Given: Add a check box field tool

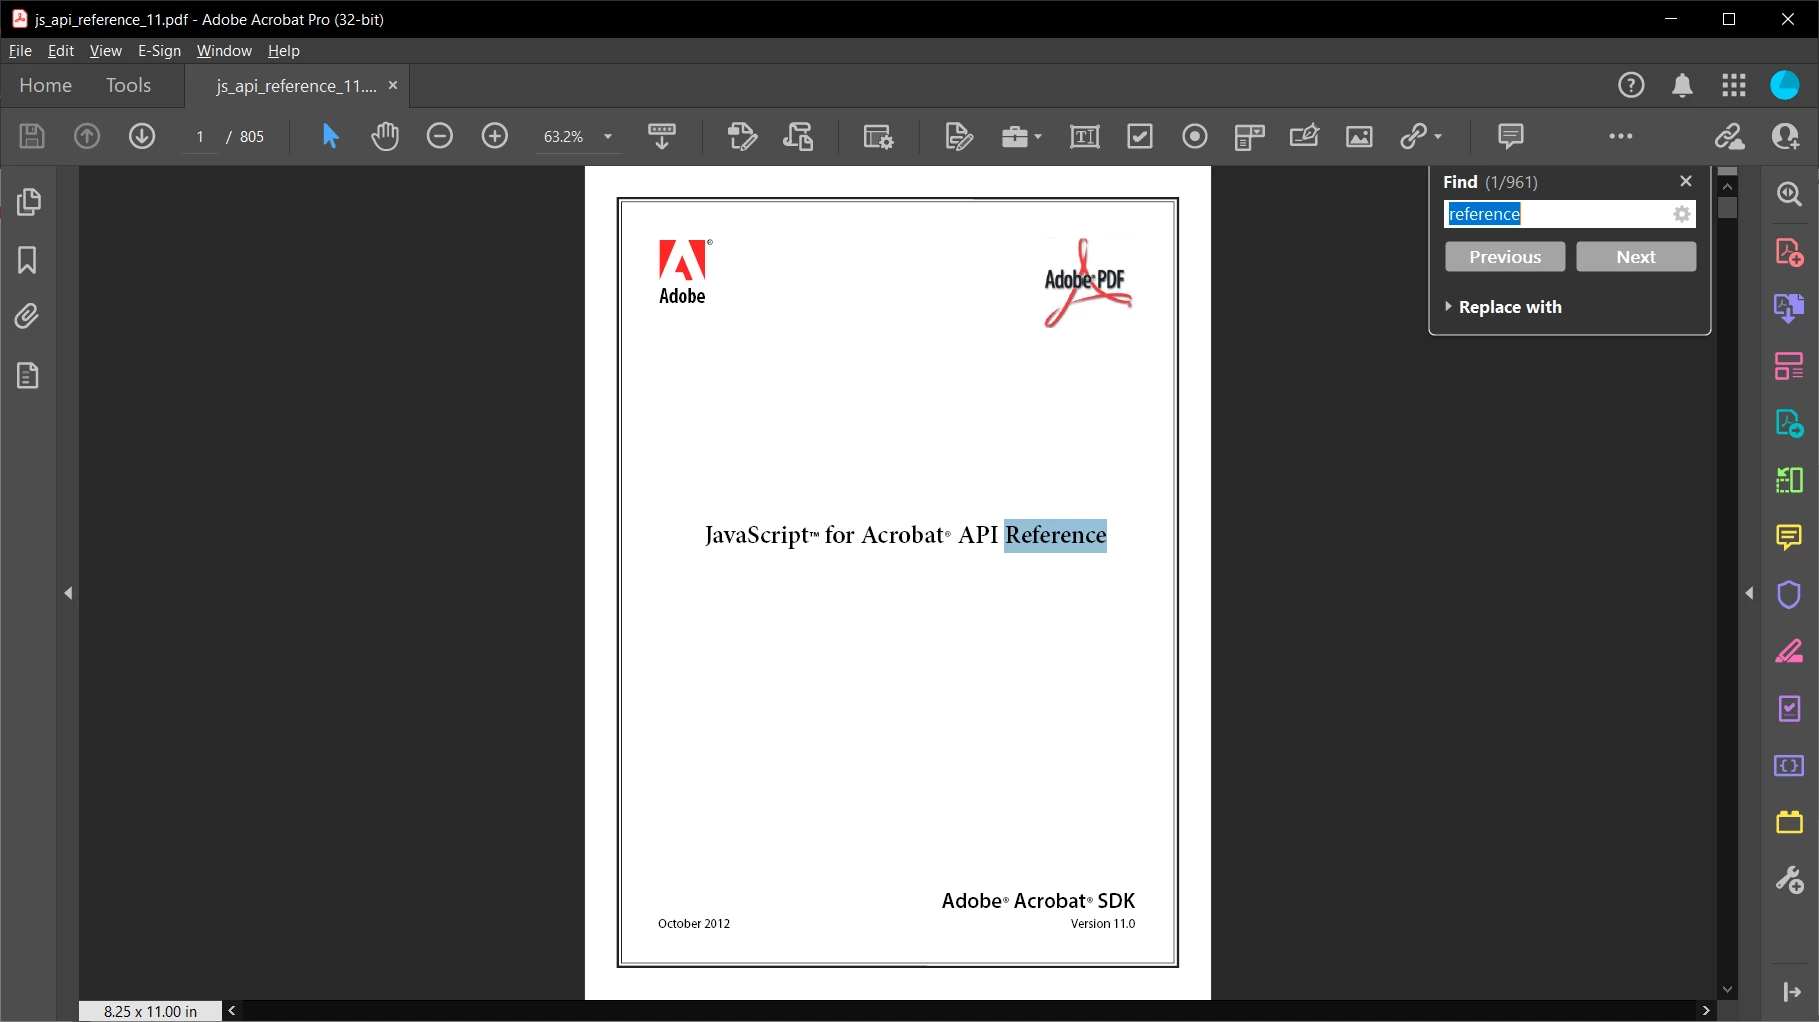Looking at the screenshot, I should coord(1140,136).
